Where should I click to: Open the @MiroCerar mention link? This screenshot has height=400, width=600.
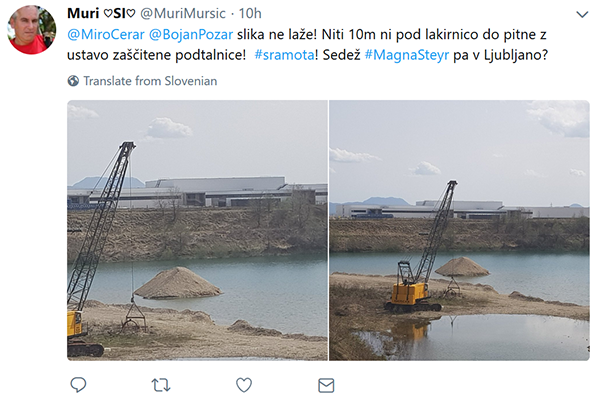click(x=106, y=34)
